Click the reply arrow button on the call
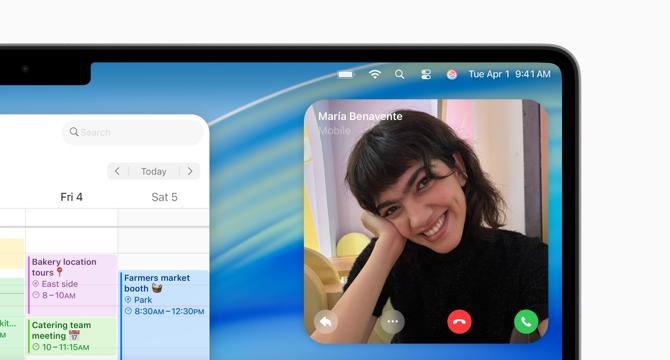Image resolution: width=670 pixels, height=360 pixels. click(x=326, y=322)
